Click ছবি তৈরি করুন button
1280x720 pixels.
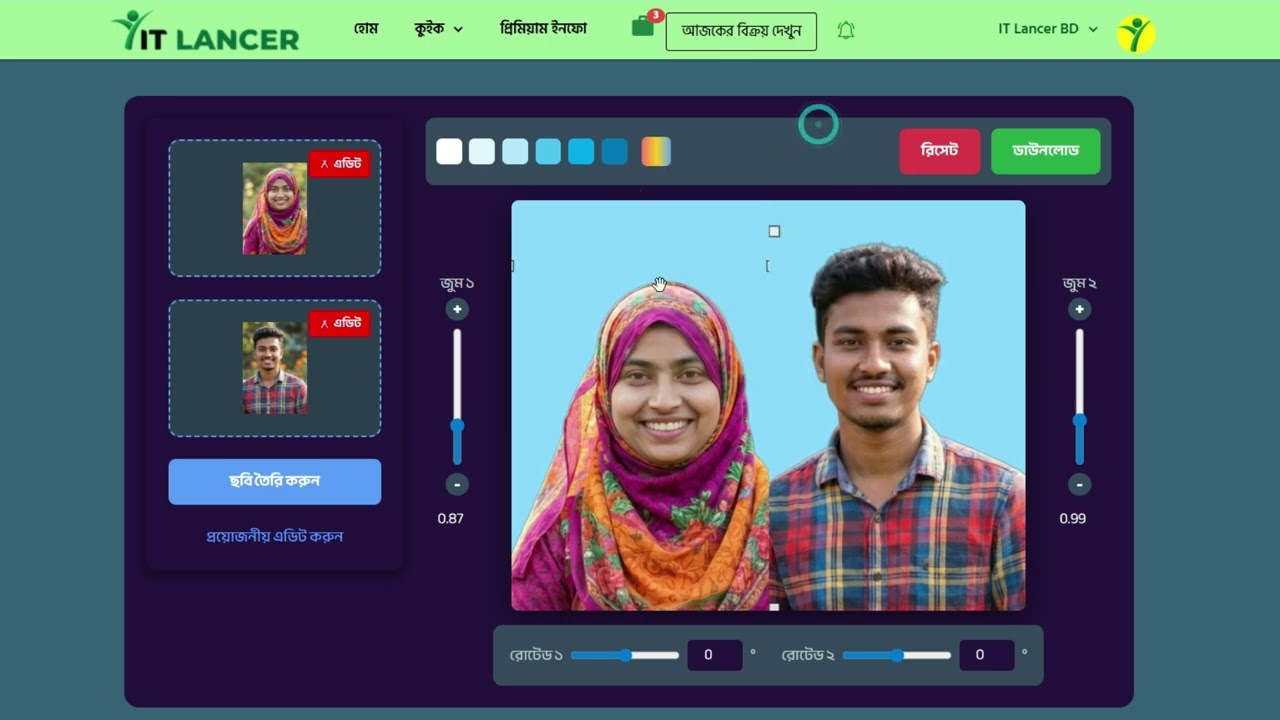tap(275, 481)
